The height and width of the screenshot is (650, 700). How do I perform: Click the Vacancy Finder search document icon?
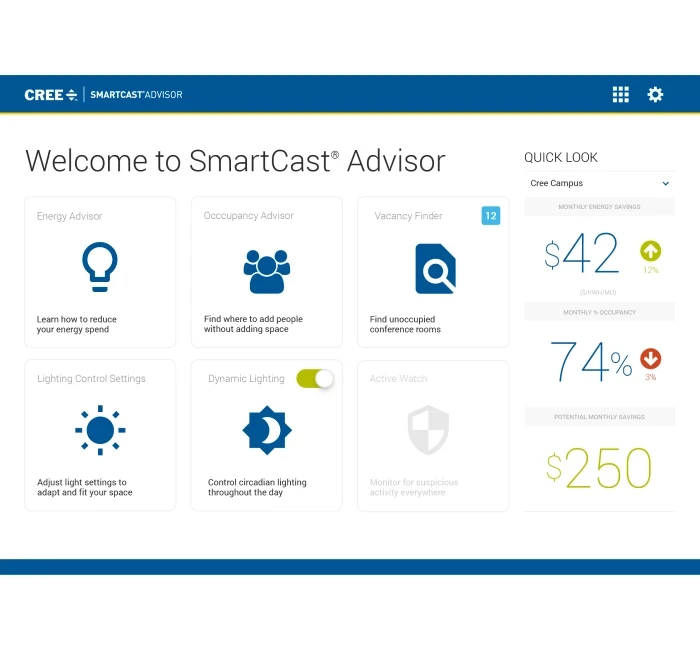(x=435, y=269)
